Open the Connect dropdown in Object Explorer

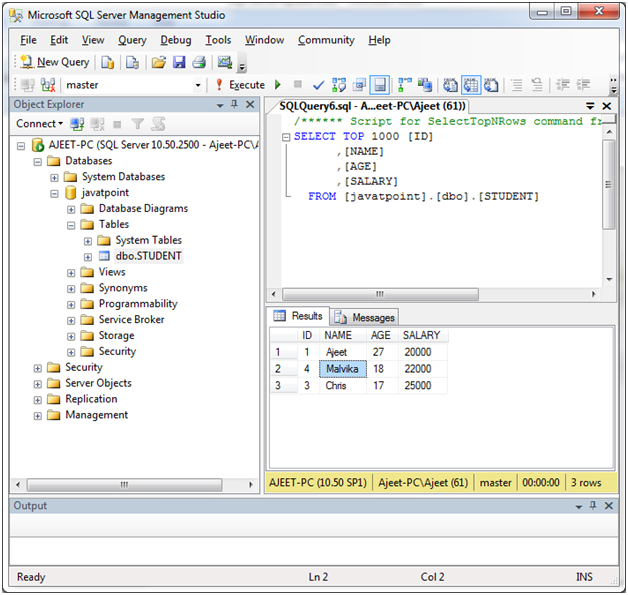[x=39, y=124]
